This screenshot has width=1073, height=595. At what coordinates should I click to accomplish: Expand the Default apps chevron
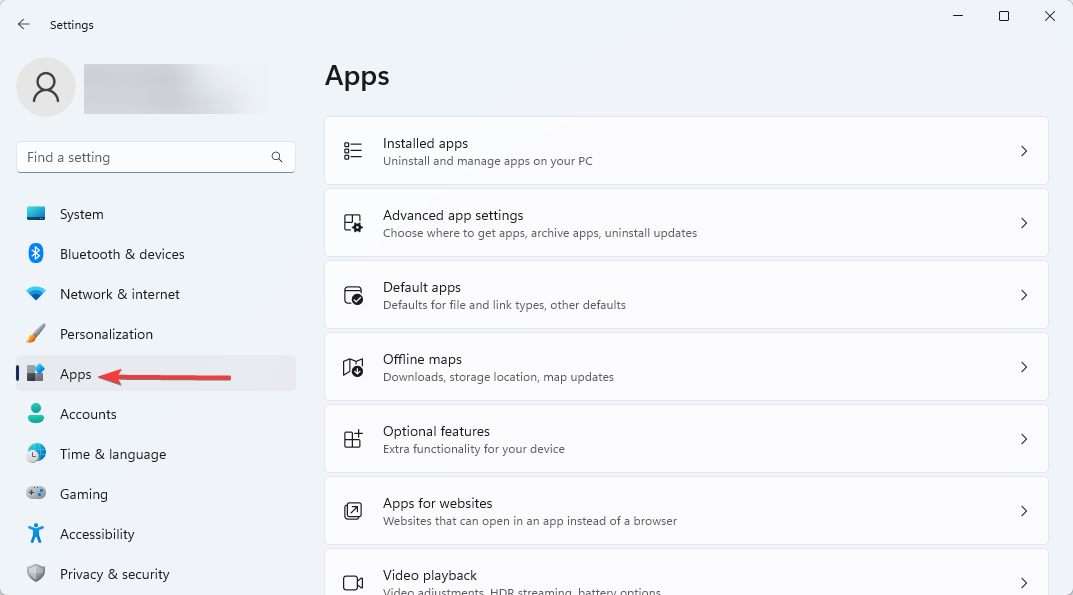click(1024, 295)
